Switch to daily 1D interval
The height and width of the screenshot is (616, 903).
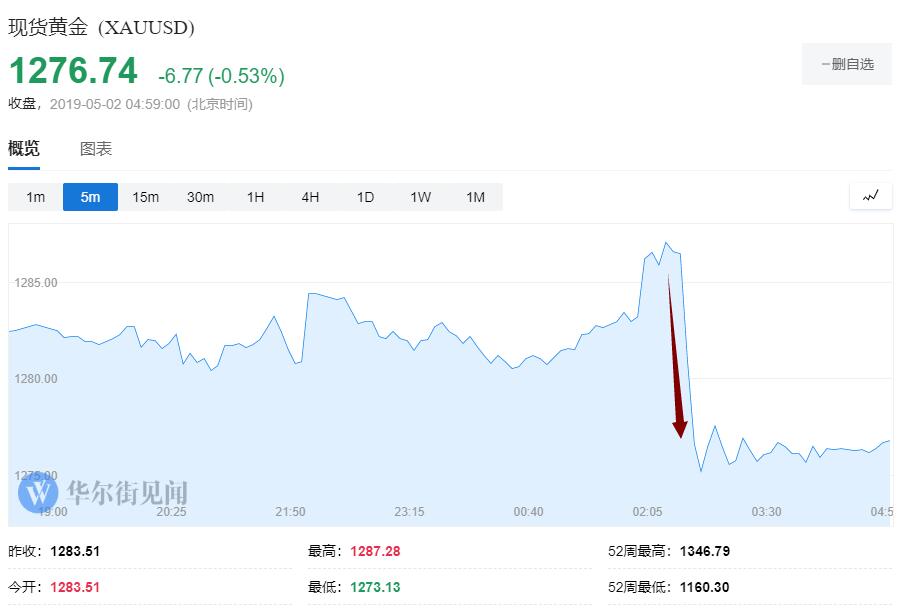(365, 197)
